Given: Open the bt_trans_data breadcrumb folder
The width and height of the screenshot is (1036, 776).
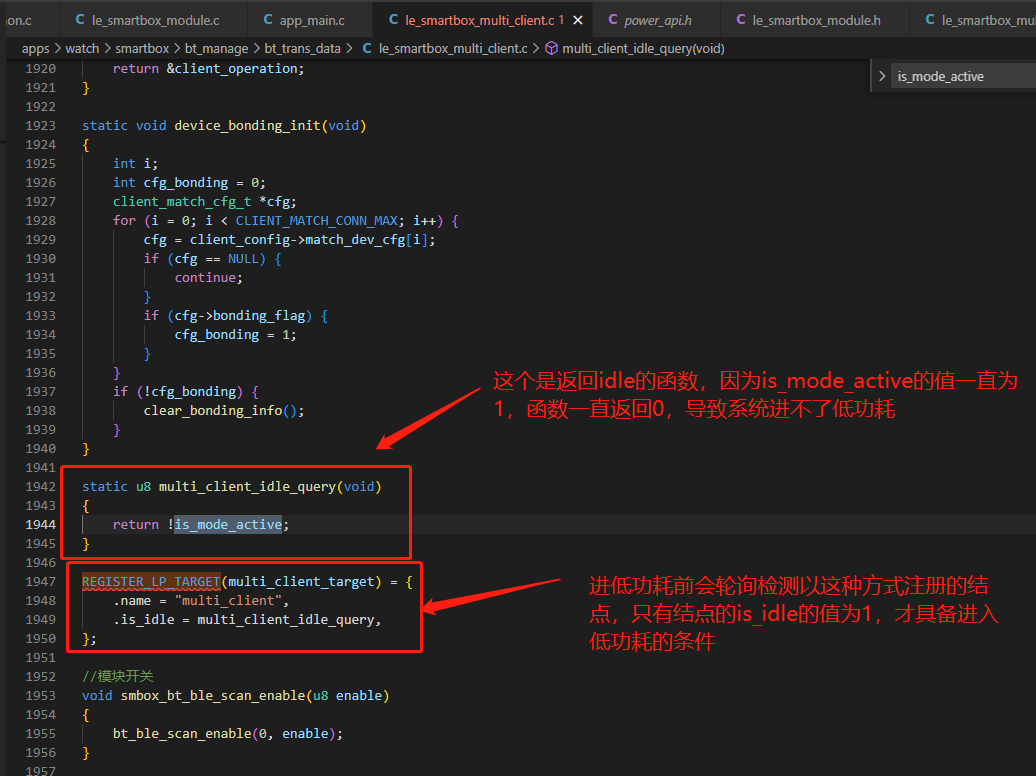Looking at the screenshot, I should pyautogui.click(x=303, y=48).
